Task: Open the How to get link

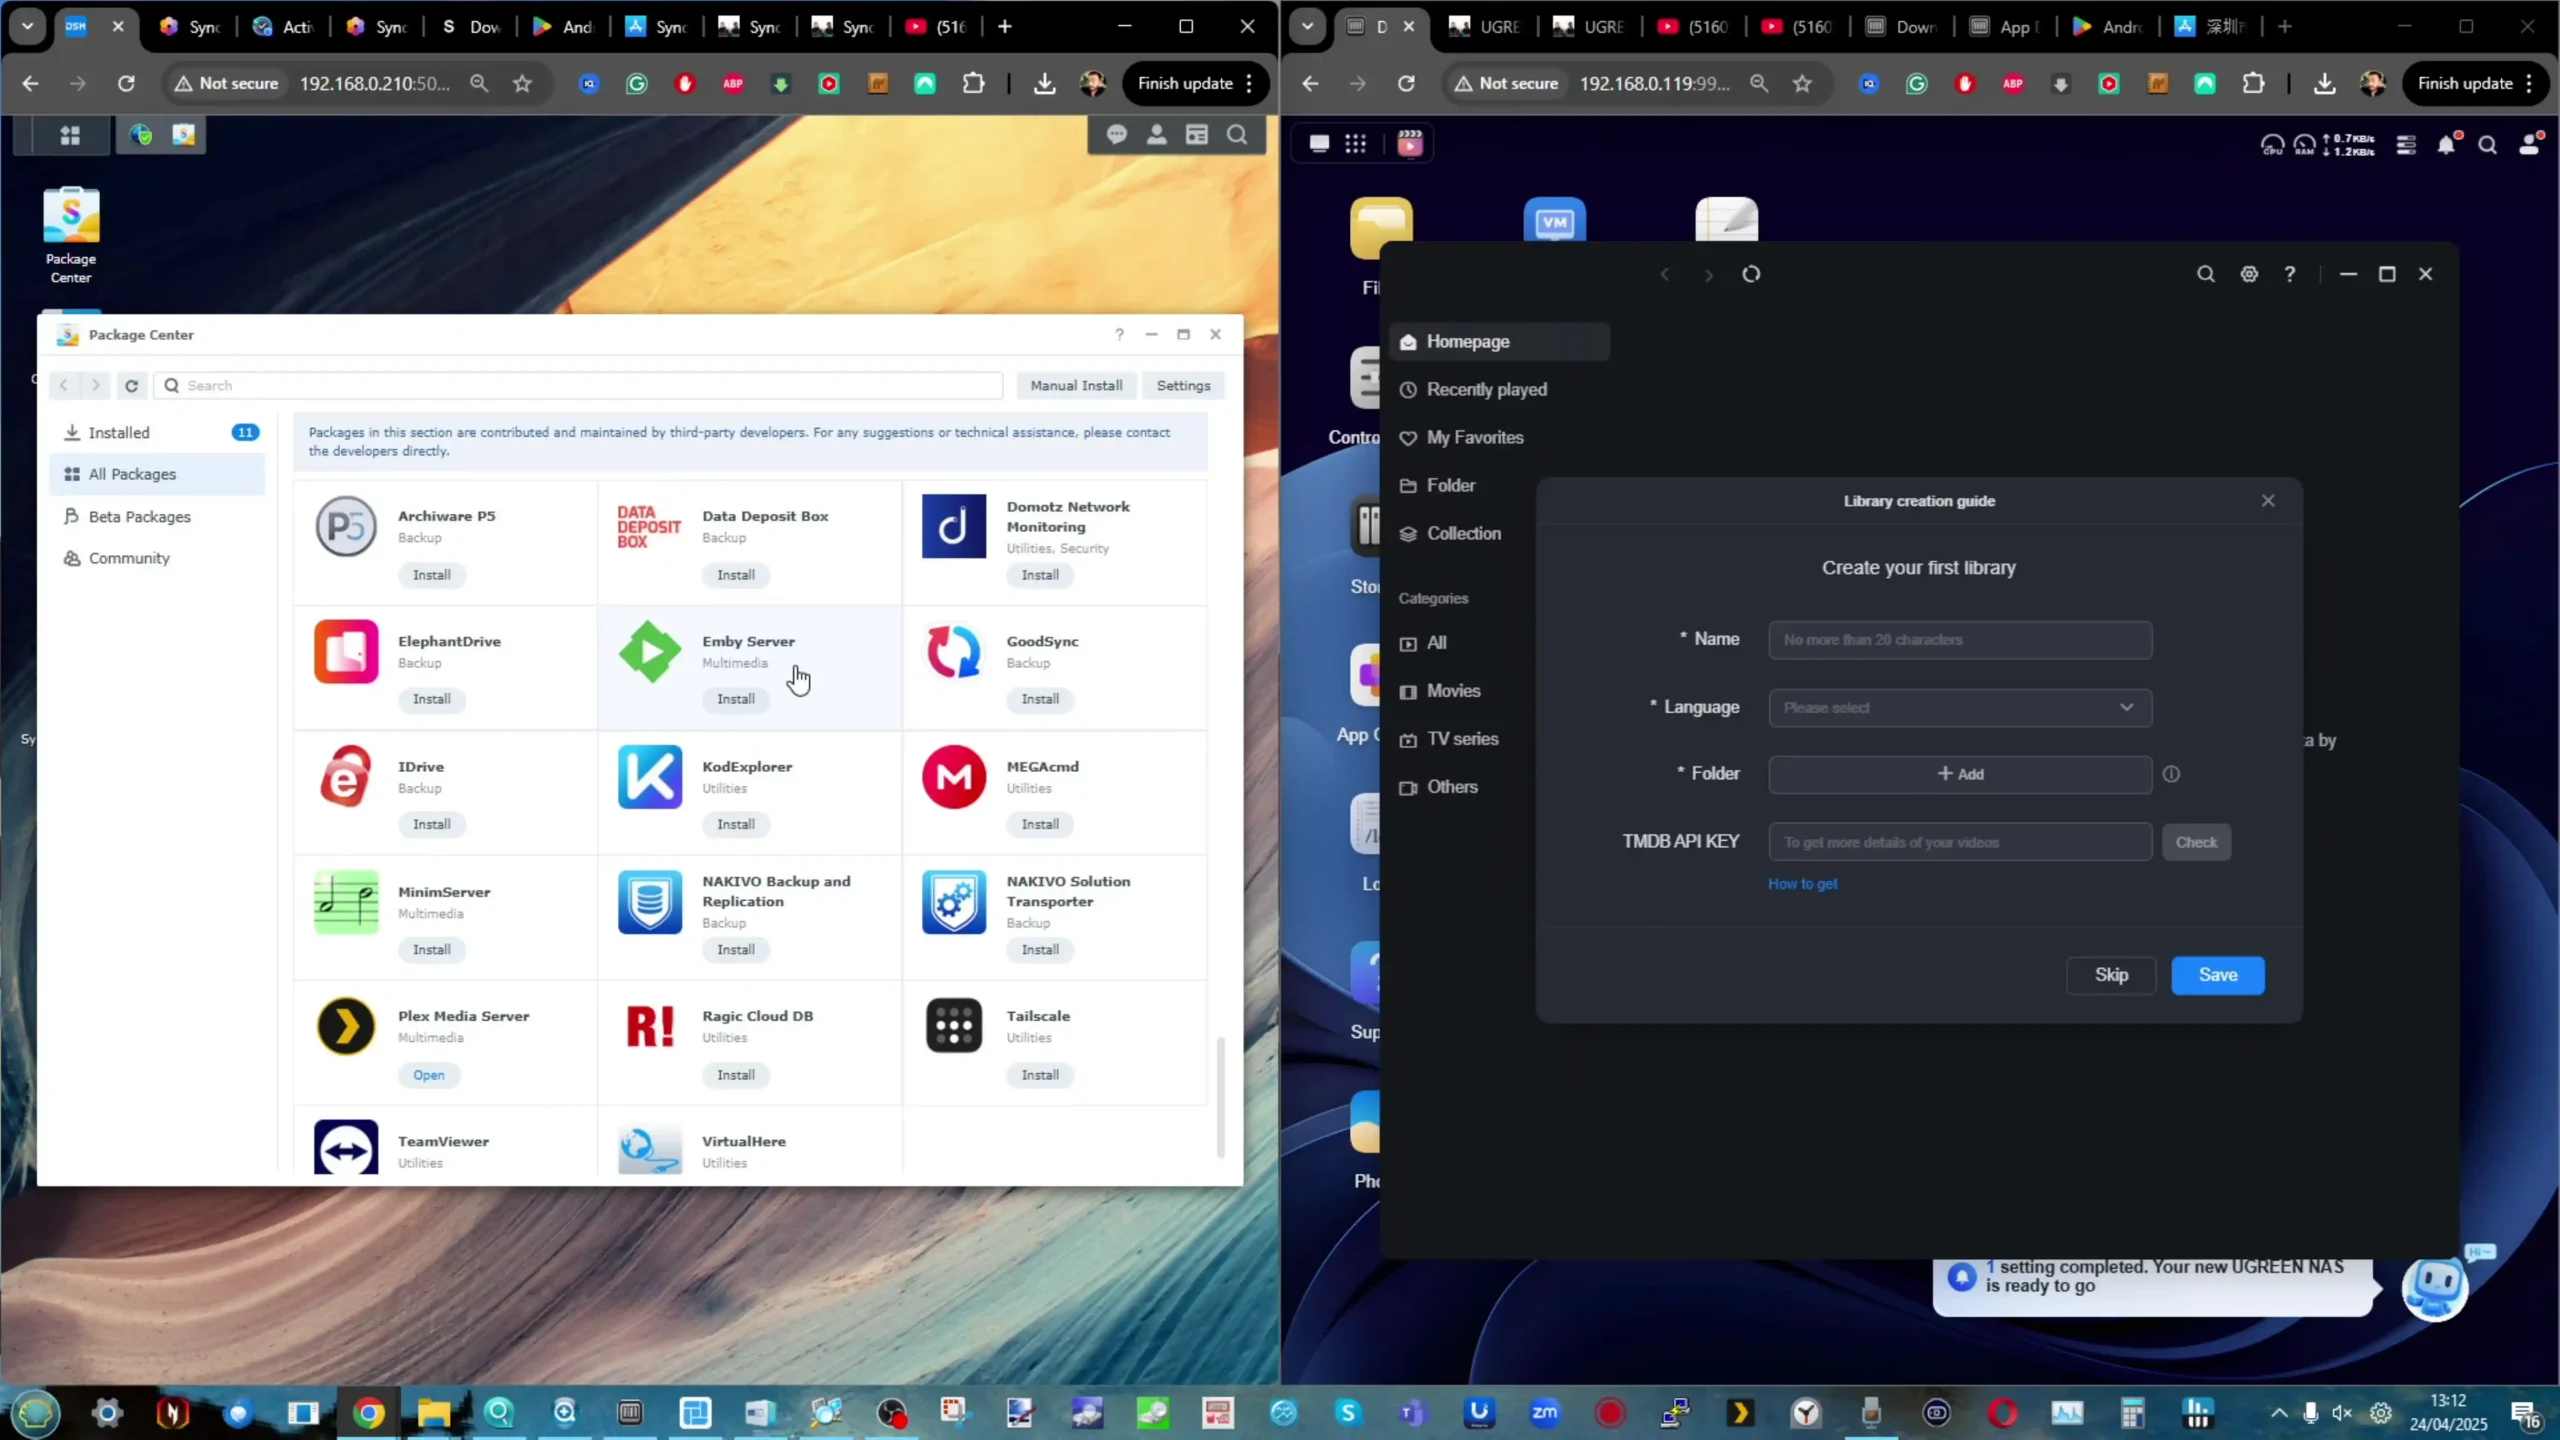Action: pyautogui.click(x=1802, y=884)
